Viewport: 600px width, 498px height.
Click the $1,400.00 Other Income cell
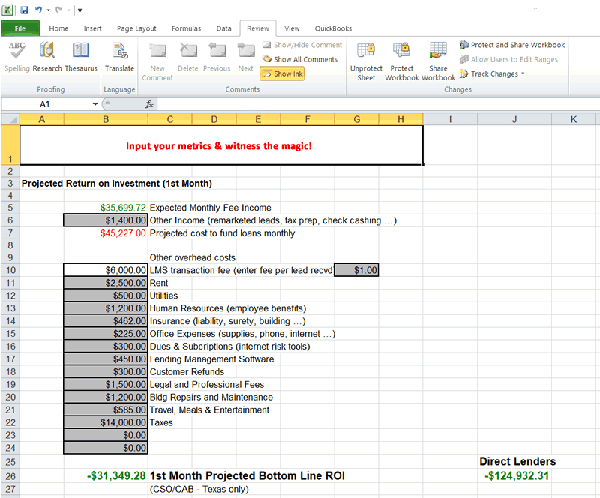tap(106, 220)
